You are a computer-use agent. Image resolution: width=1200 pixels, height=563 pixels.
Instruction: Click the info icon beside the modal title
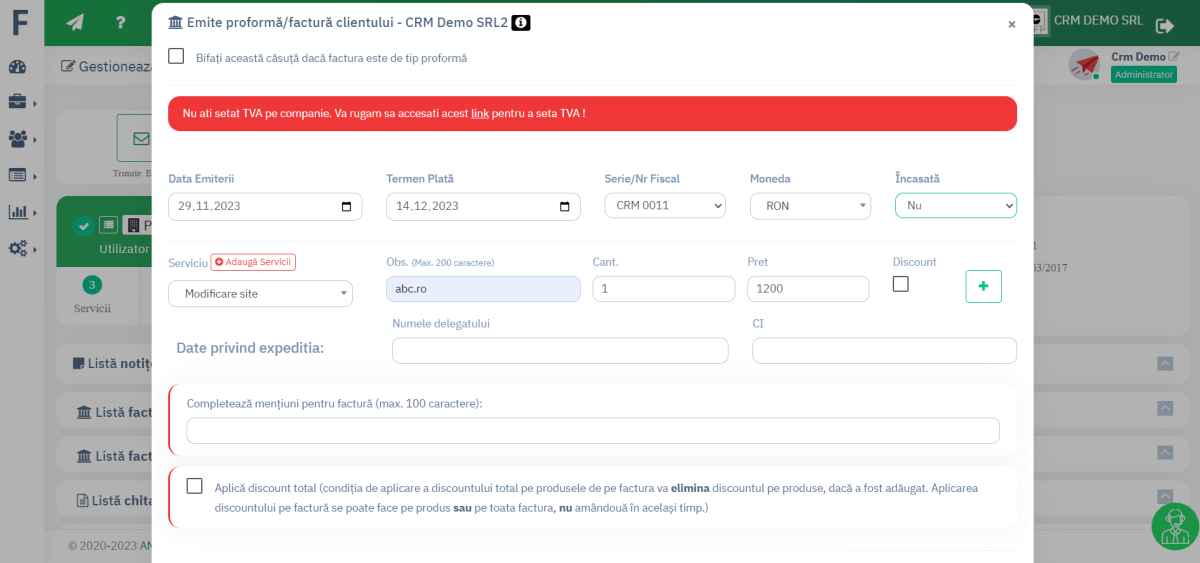coord(521,23)
